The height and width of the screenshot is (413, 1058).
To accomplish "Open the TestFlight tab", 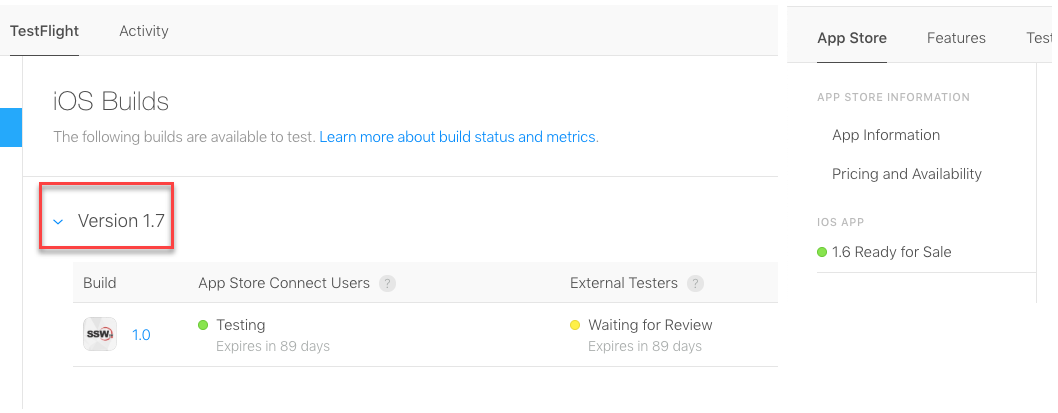I will [x=44, y=31].
